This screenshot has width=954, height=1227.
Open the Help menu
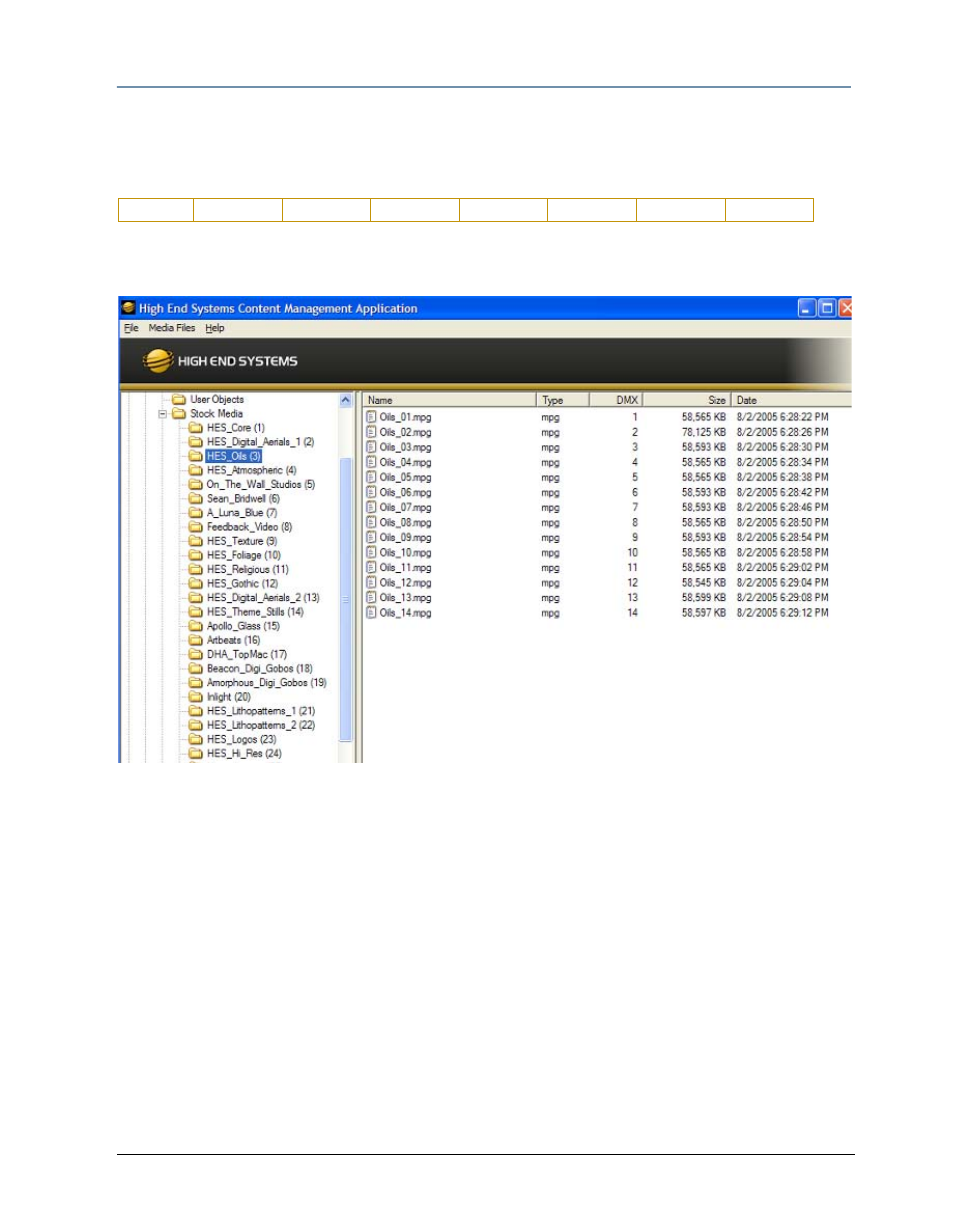click(x=215, y=328)
